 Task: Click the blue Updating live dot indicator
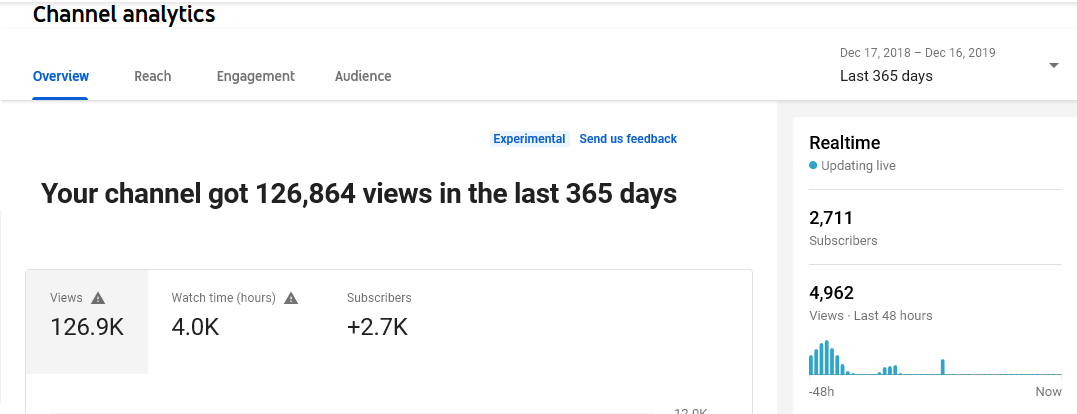813,166
